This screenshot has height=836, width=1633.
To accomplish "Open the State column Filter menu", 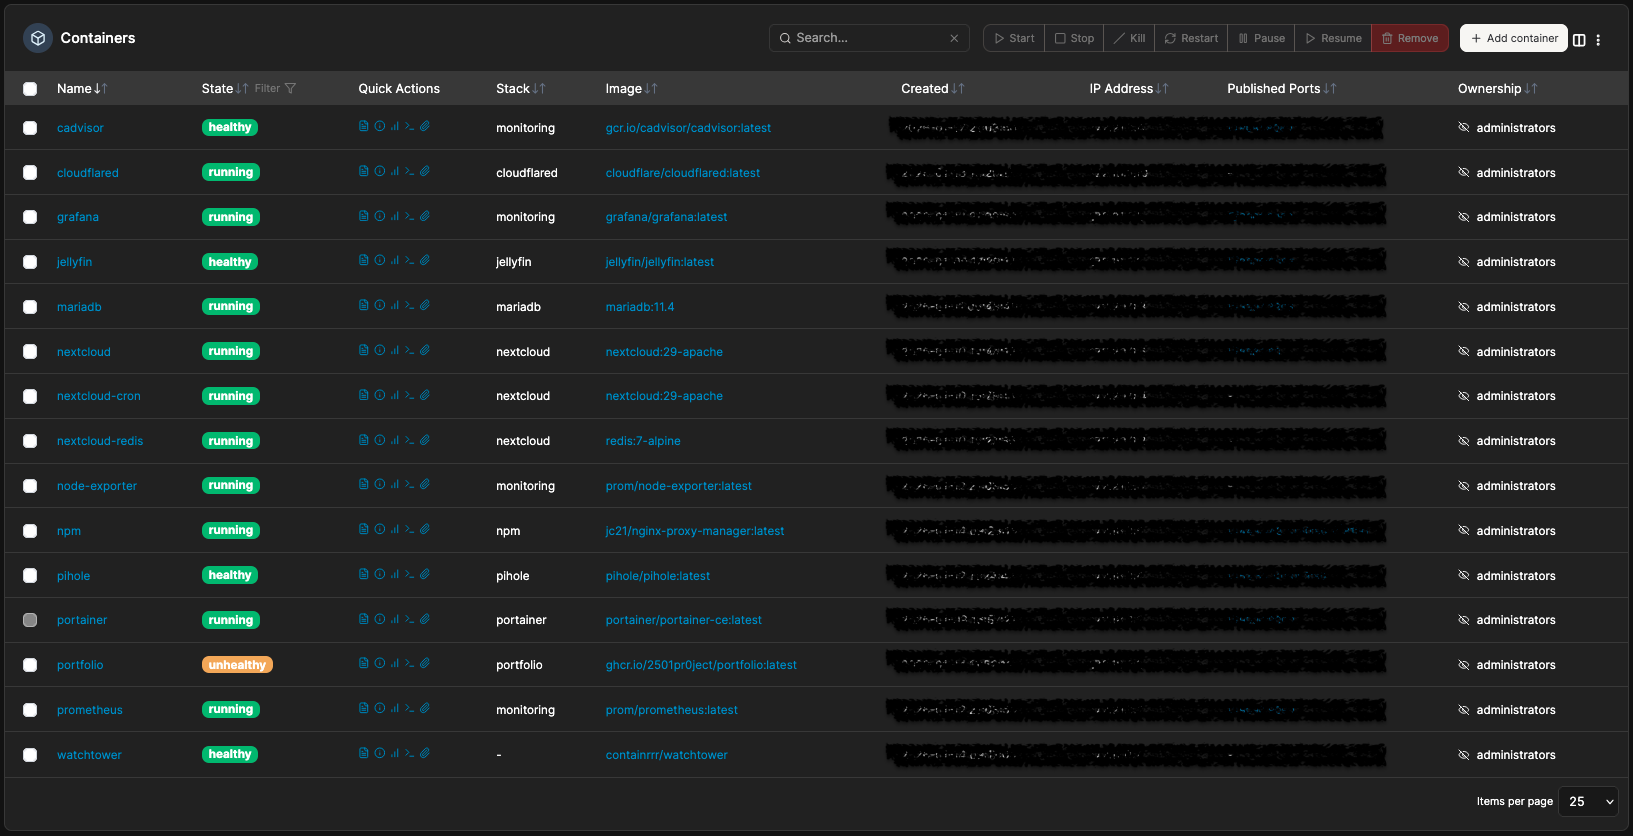I will point(275,88).
